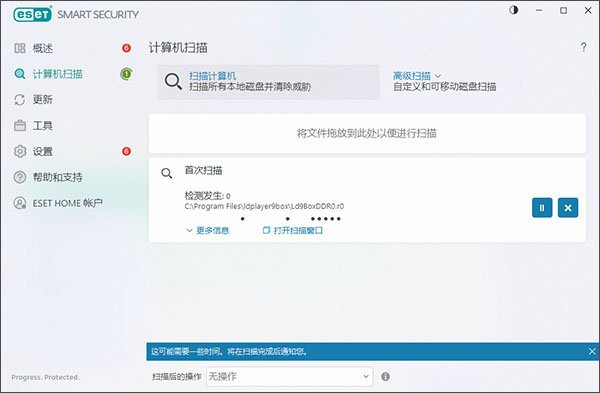The width and height of the screenshot is (600, 393).
Task: Cancel the running scan with X button
Action: pyautogui.click(x=568, y=208)
